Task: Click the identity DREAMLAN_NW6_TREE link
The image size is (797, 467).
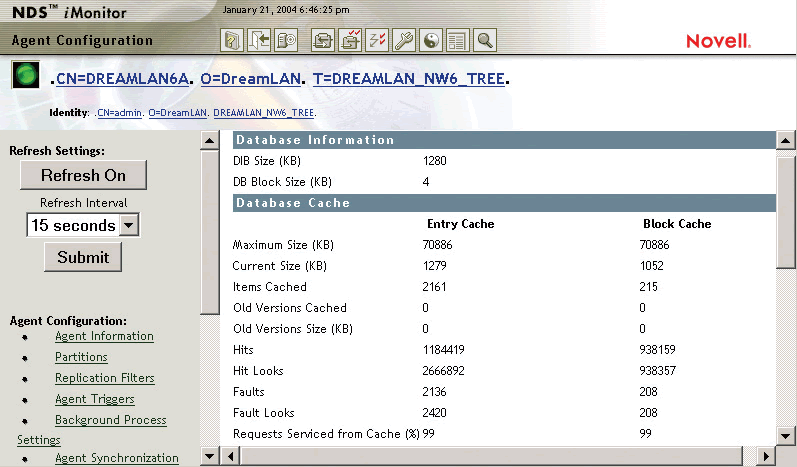Action: point(263,113)
